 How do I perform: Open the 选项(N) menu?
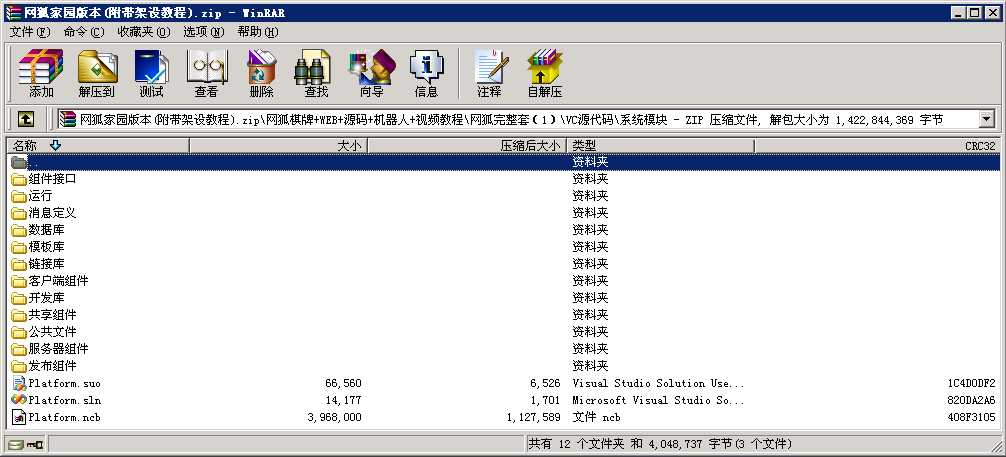point(203,31)
